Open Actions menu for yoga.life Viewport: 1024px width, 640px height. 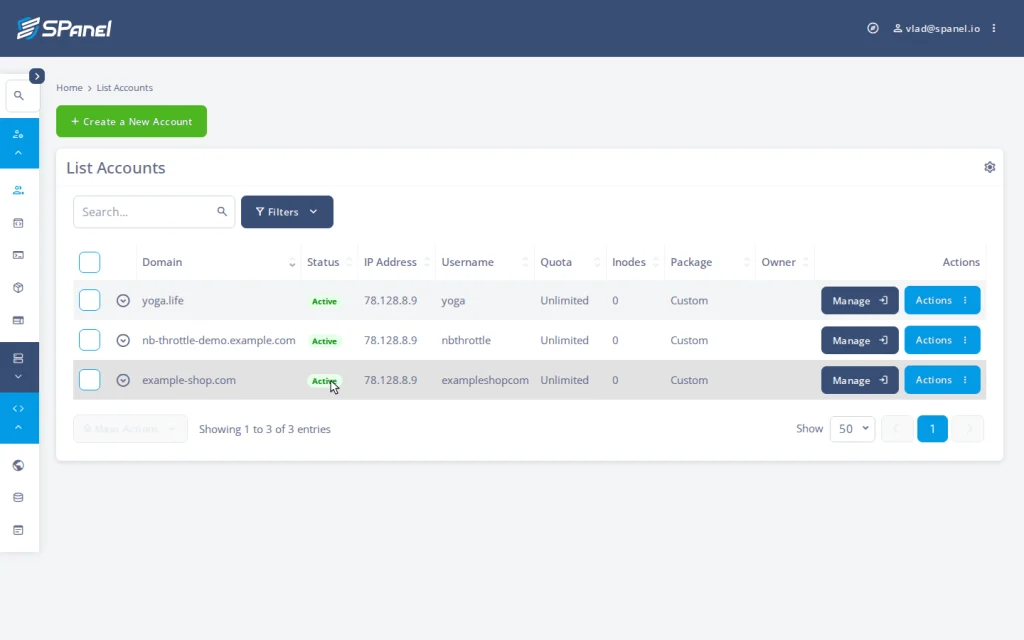942,300
